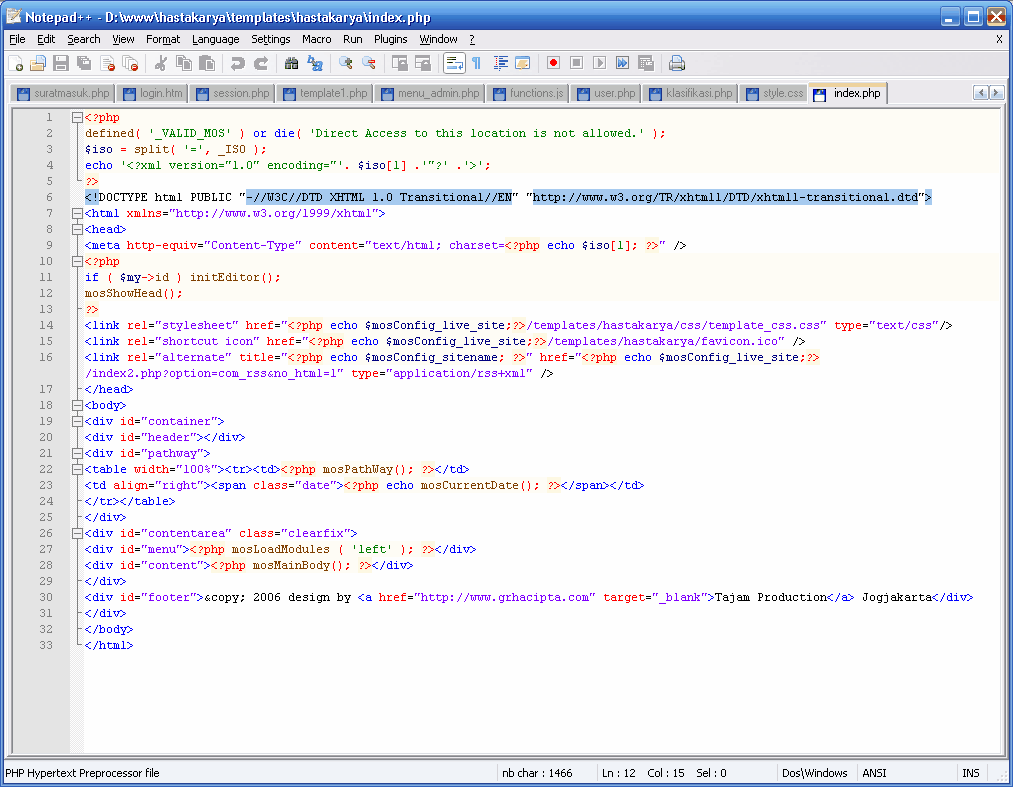Click the user-defined language dialog icon
This screenshot has width=1013, height=787.
pos(523,63)
